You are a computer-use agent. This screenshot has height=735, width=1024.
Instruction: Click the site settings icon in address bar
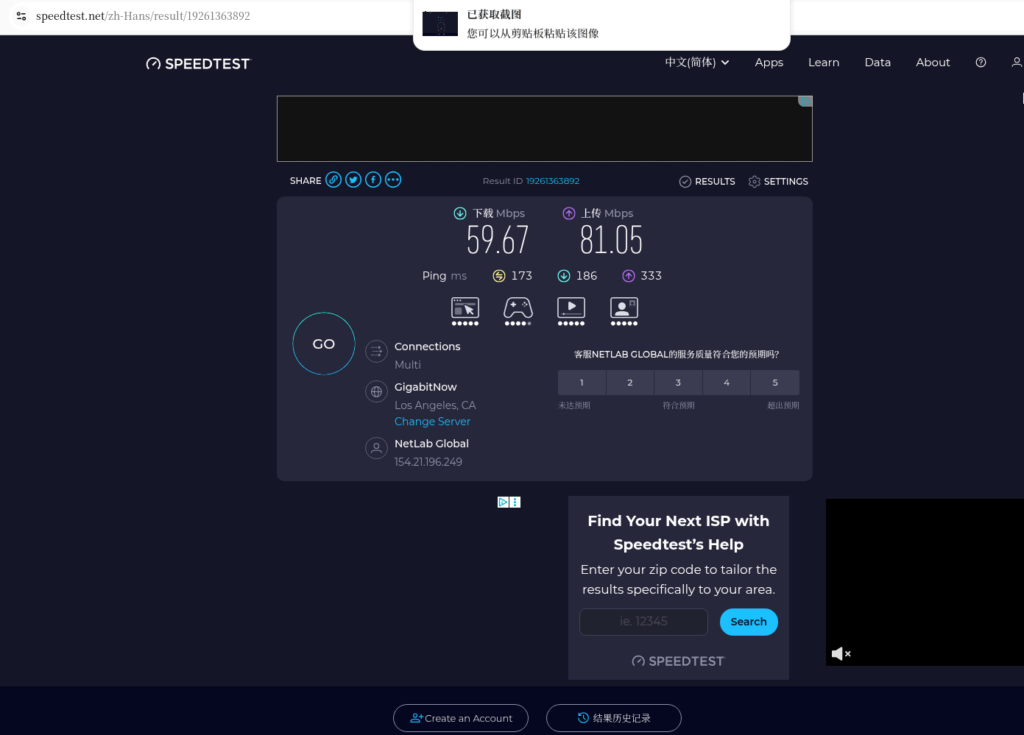tap(22, 16)
